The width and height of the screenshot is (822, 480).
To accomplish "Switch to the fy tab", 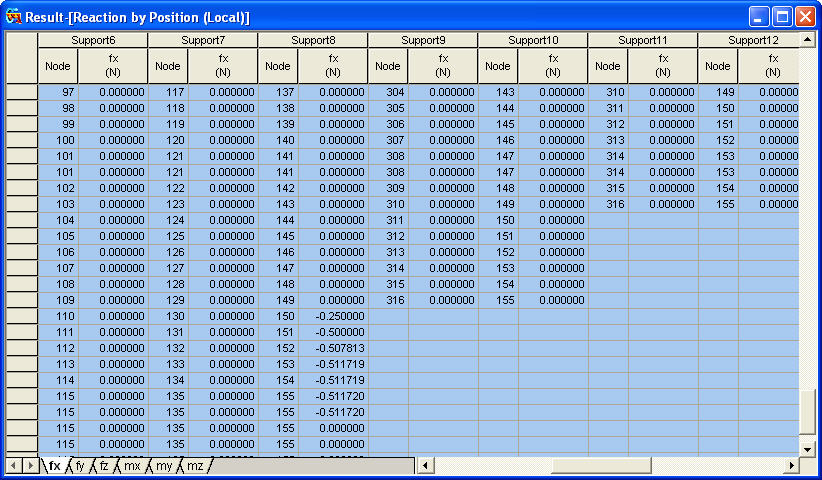I will (x=79, y=466).
